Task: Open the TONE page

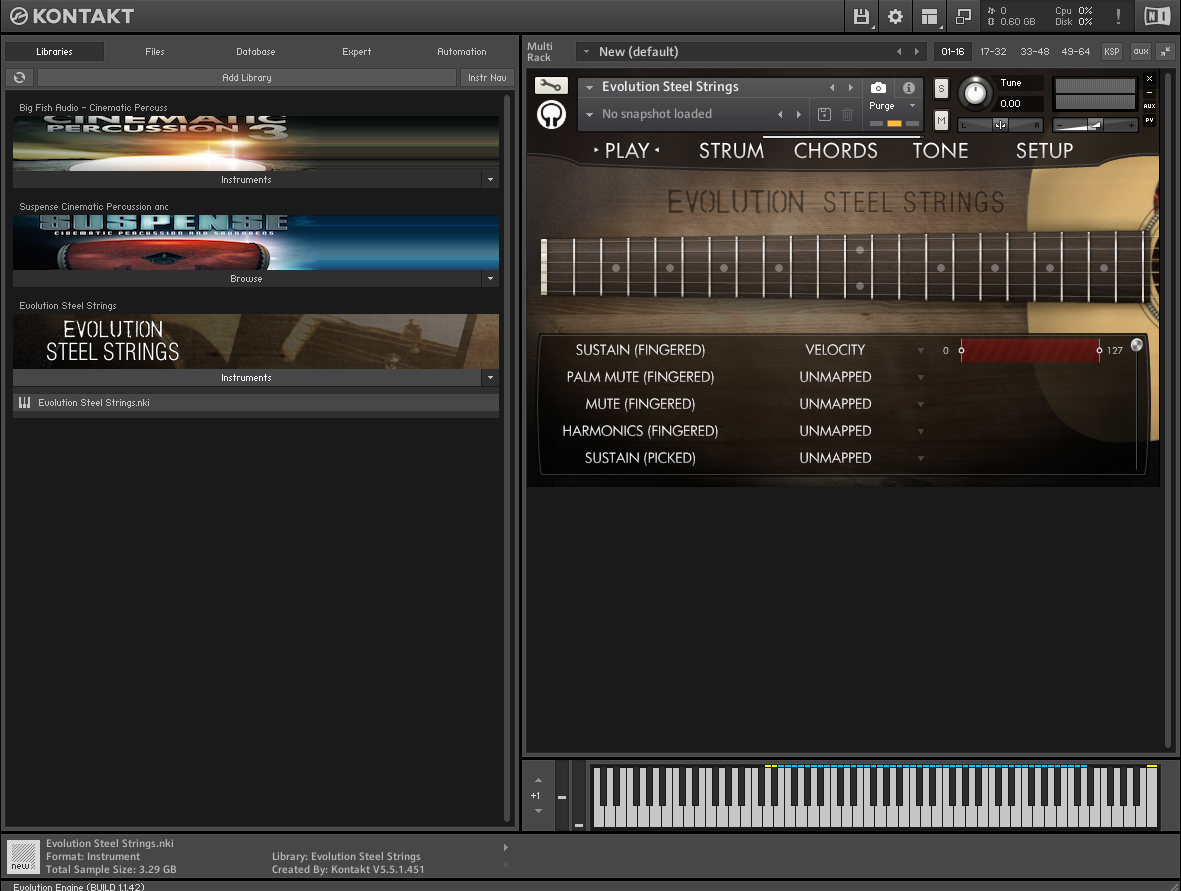Action: [x=940, y=151]
